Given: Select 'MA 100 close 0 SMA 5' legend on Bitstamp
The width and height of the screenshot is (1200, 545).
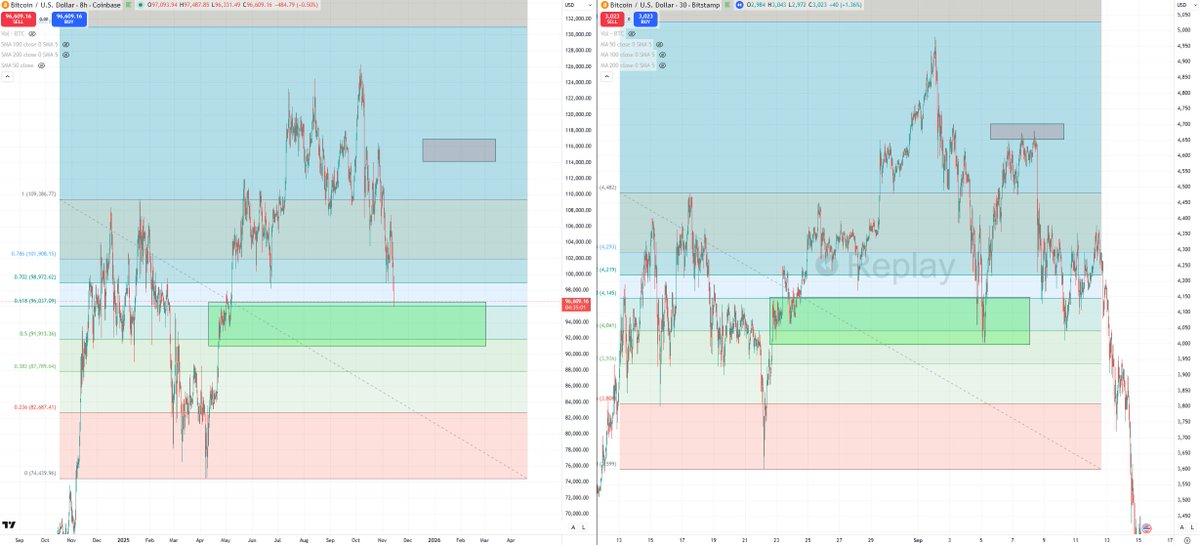Looking at the screenshot, I should [627, 55].
